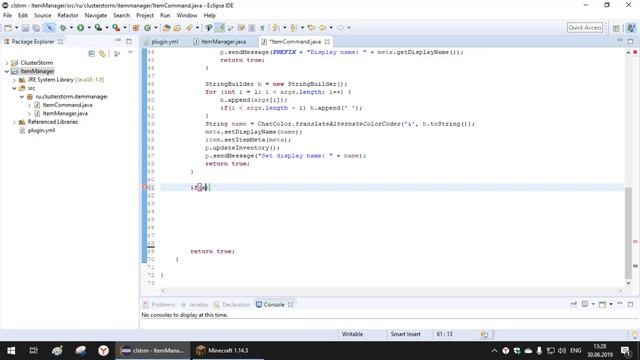640x360 pixels.
Task: Click the Search flashlight toolbar icon
Action: click(x=189, y=28)
